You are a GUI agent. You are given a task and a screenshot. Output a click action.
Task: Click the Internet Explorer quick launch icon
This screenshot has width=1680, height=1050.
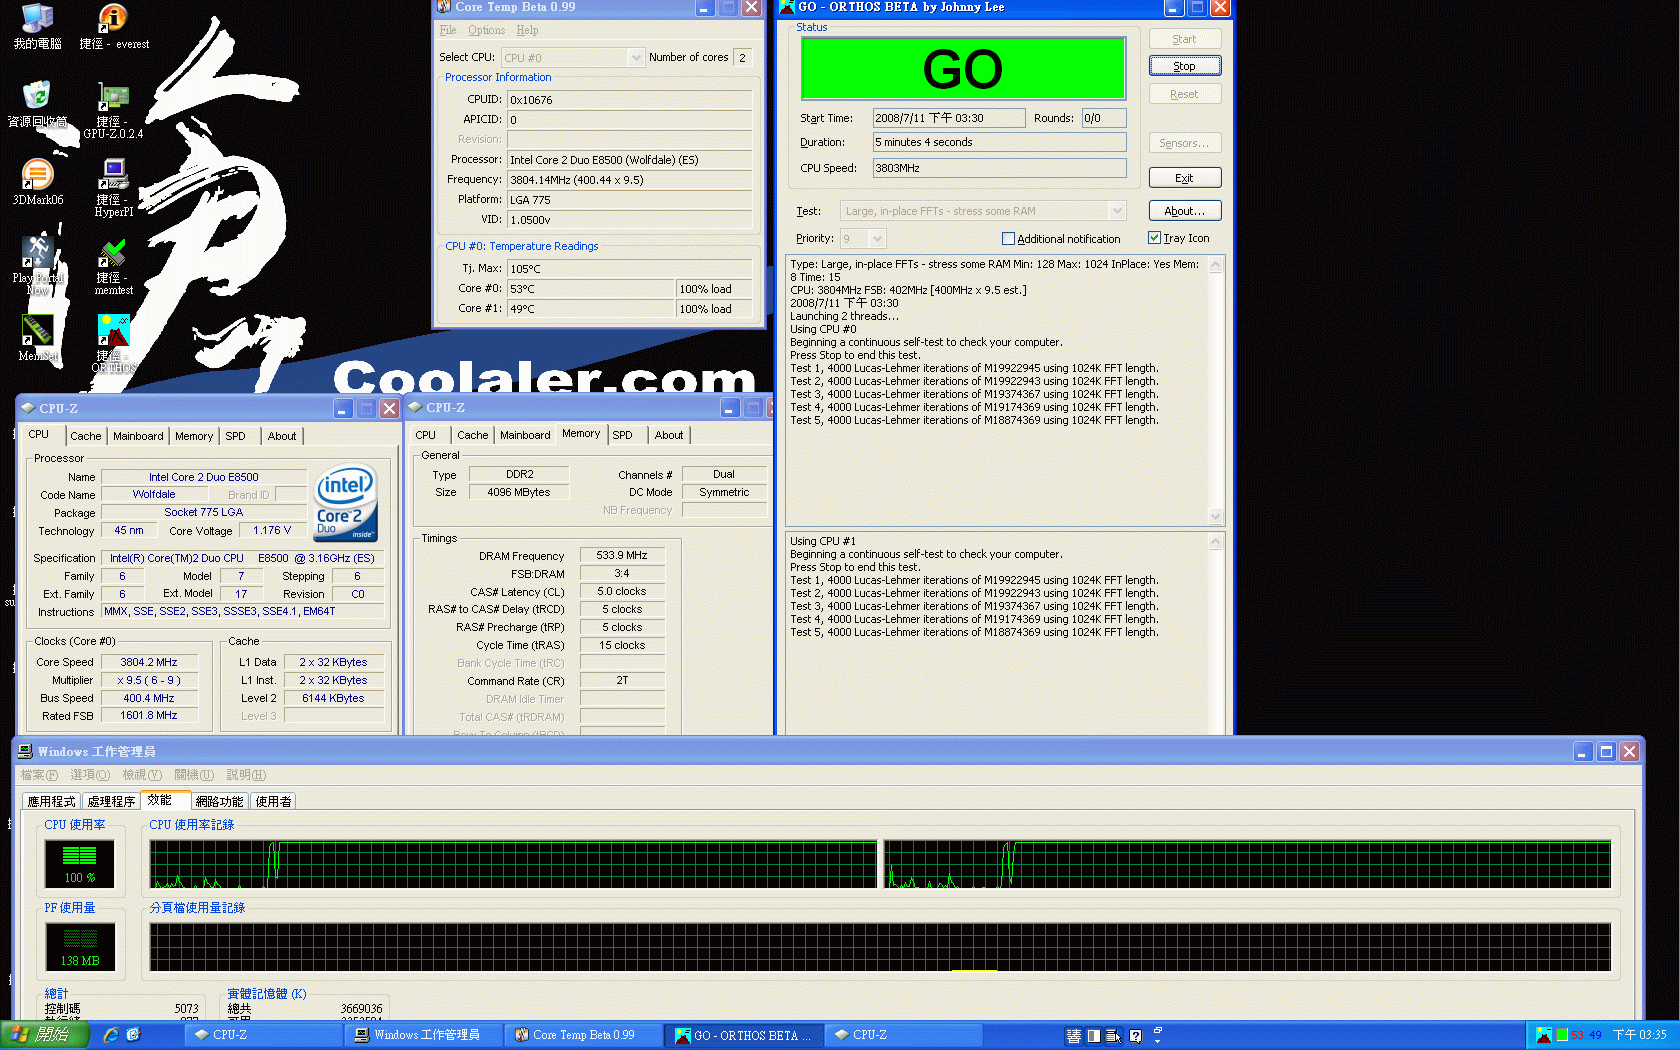tap(111, 1035)
